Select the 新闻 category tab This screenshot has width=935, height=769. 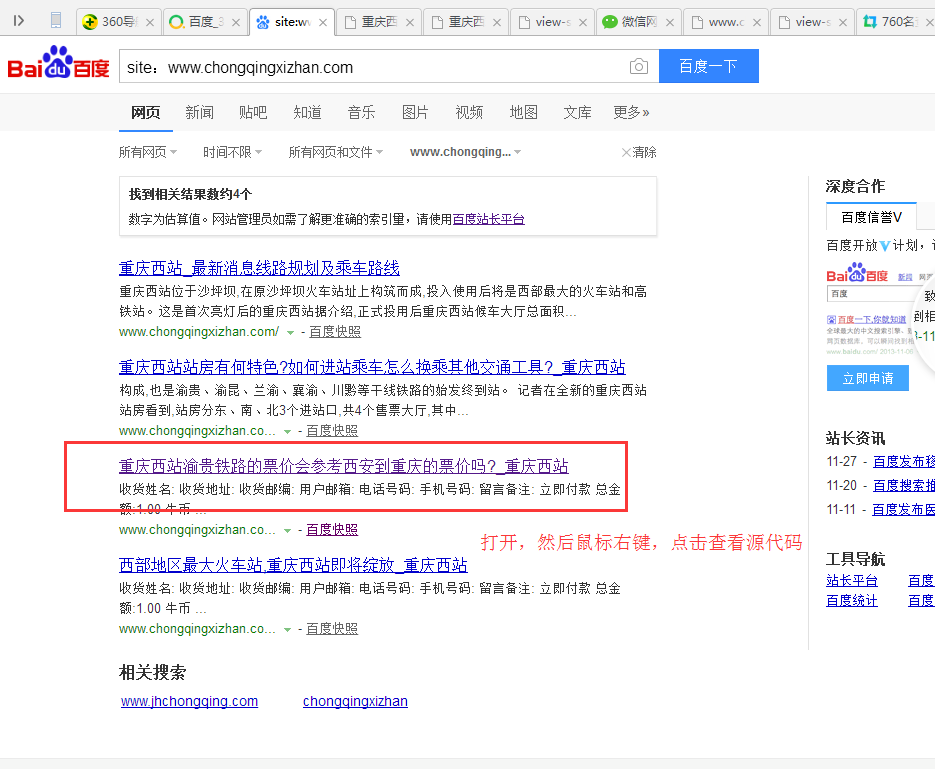(x=199, y=112)
